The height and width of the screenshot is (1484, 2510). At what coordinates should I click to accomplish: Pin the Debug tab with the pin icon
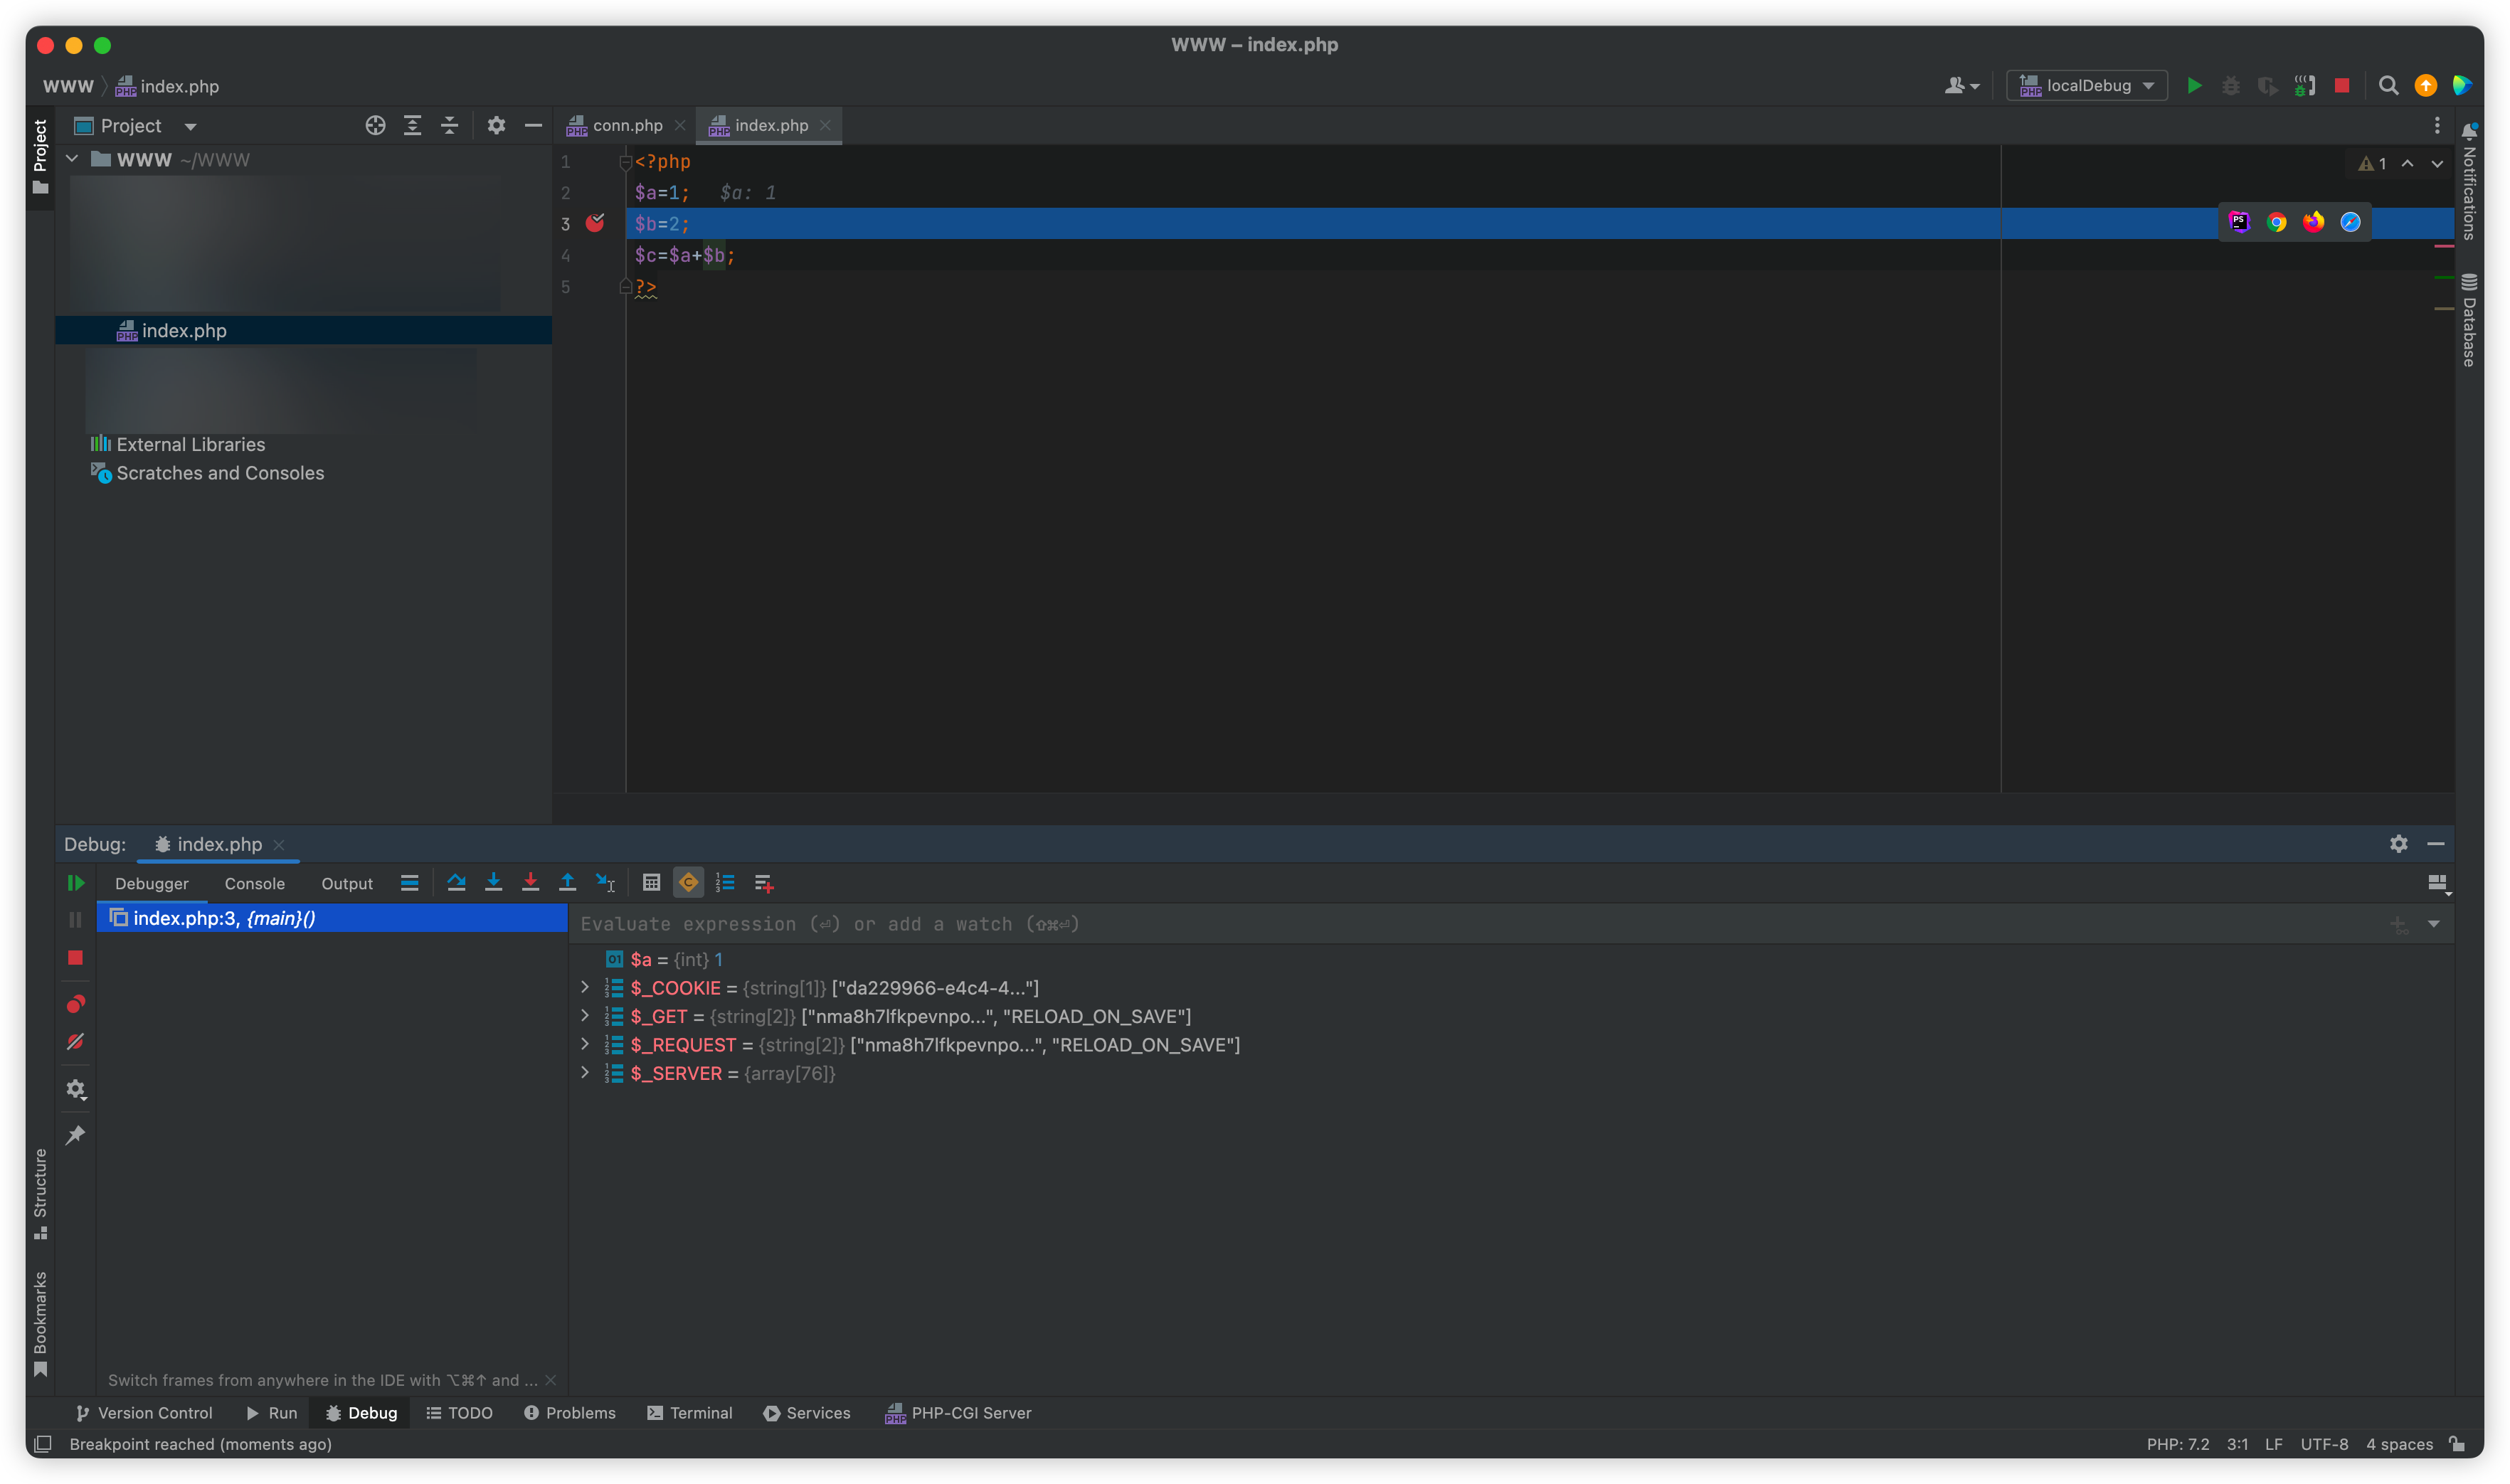[76, 1135]
